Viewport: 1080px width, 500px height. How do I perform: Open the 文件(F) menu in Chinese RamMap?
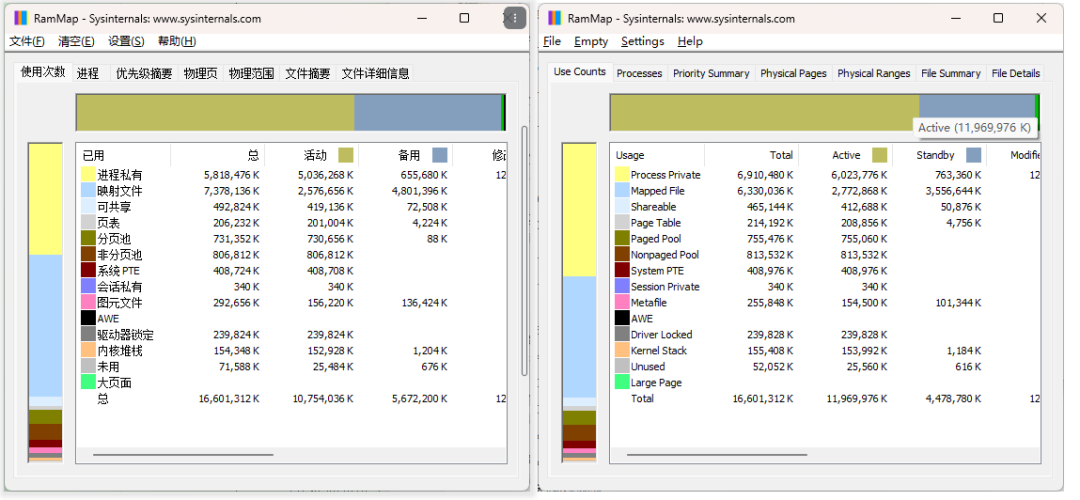27,41
